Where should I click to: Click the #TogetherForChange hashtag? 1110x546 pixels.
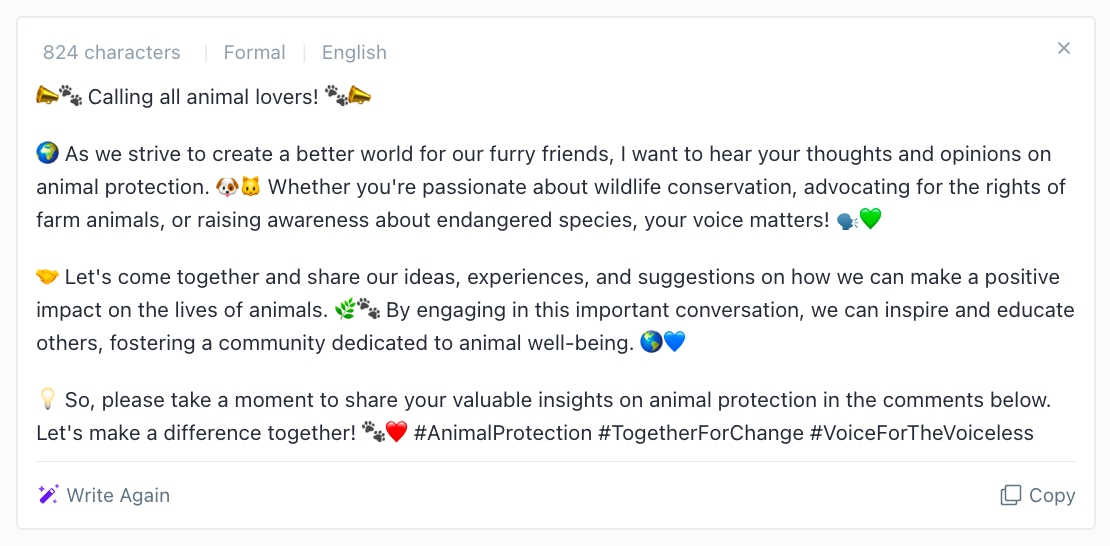tap(701, 432)
